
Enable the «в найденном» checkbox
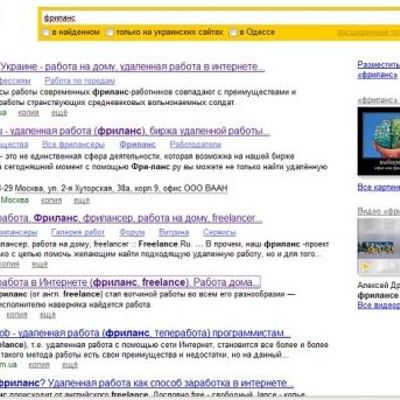[x=45, y=32]
